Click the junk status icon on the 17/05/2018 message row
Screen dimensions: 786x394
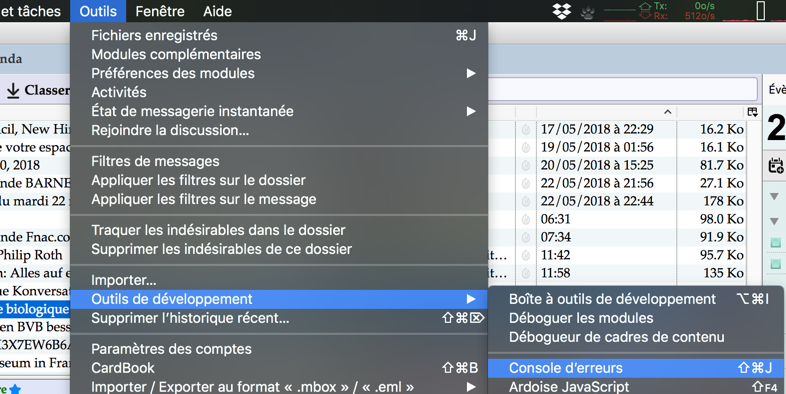[x=526, y=129]
